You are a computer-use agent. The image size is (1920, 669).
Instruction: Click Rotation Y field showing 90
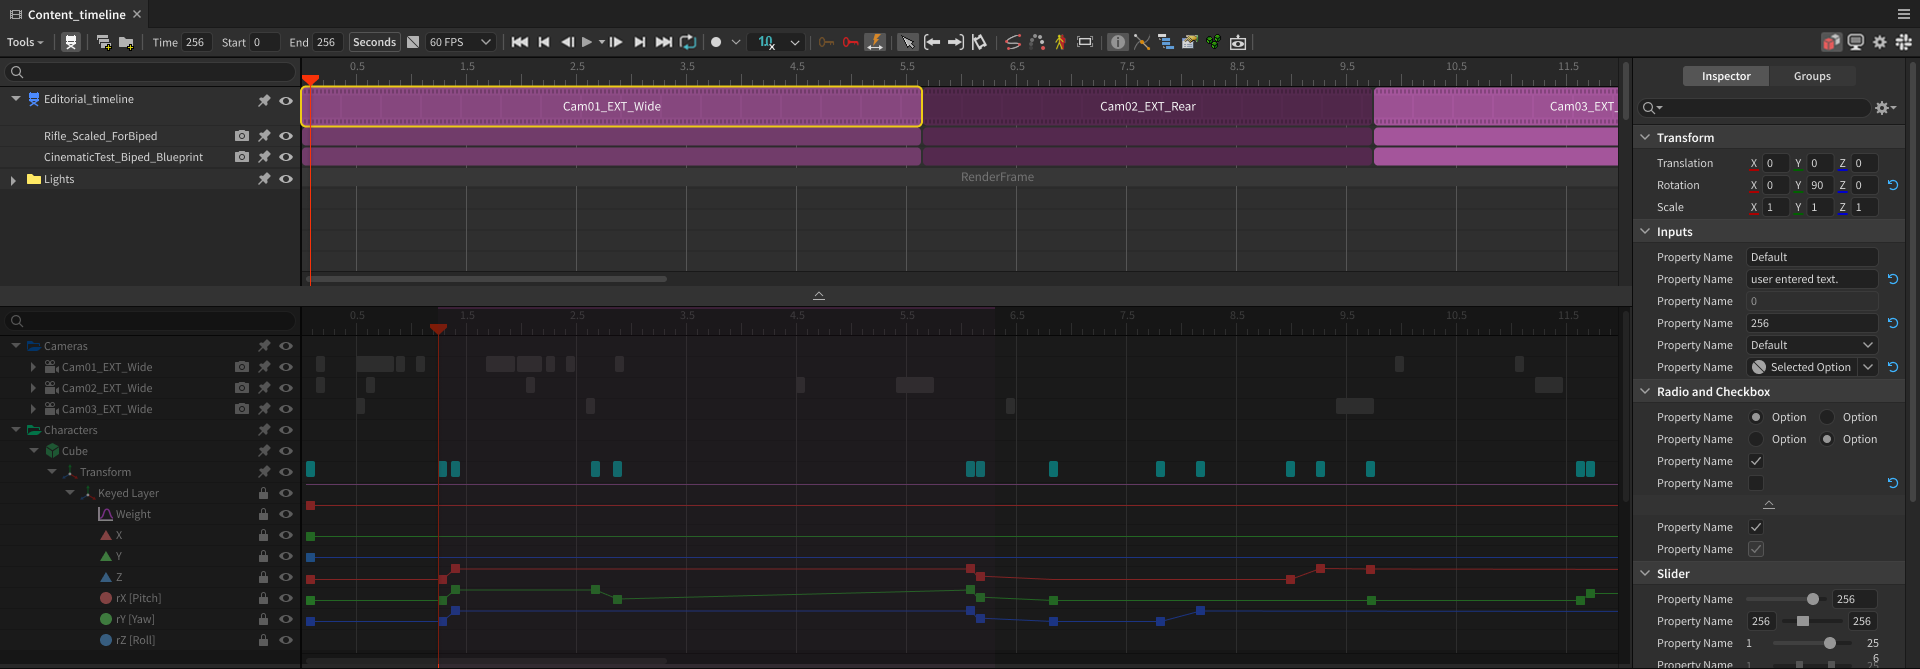1819,185
